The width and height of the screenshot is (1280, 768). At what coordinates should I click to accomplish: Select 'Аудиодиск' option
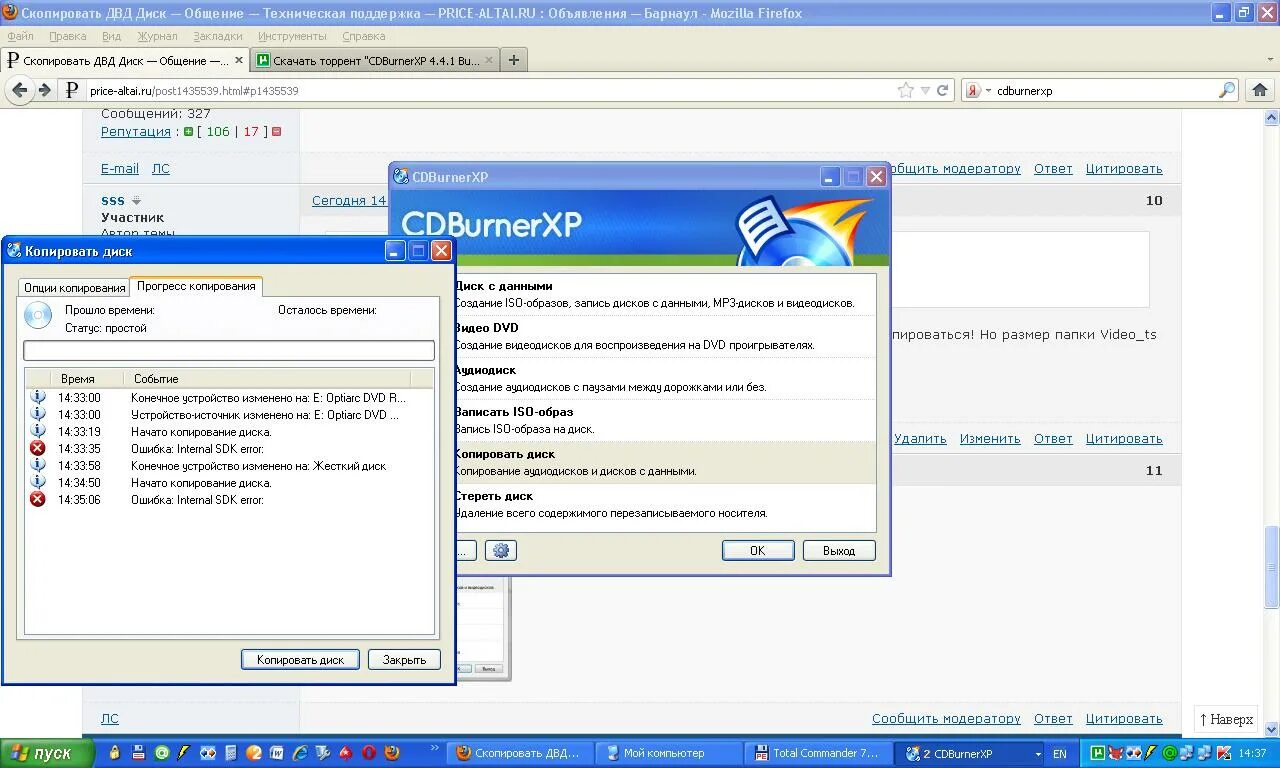[x=665, y=379]
